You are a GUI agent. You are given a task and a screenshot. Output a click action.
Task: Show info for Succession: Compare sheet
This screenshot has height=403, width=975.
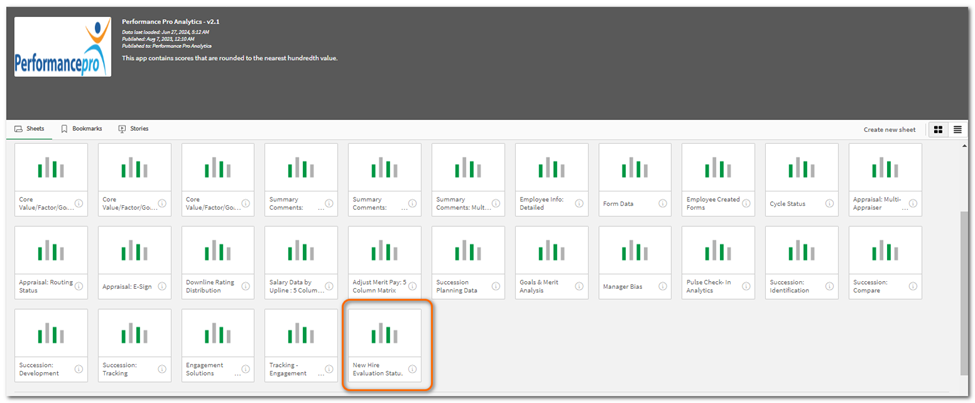click(912, 286)
